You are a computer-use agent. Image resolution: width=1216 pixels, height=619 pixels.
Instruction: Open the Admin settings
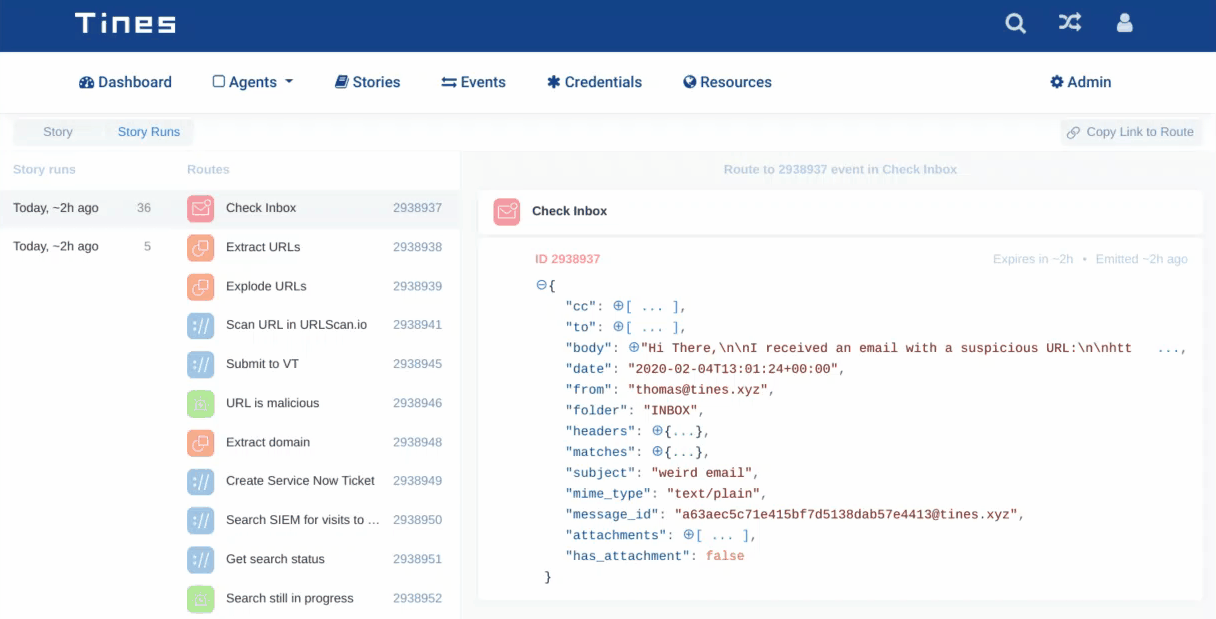[x=1080, y=82]
